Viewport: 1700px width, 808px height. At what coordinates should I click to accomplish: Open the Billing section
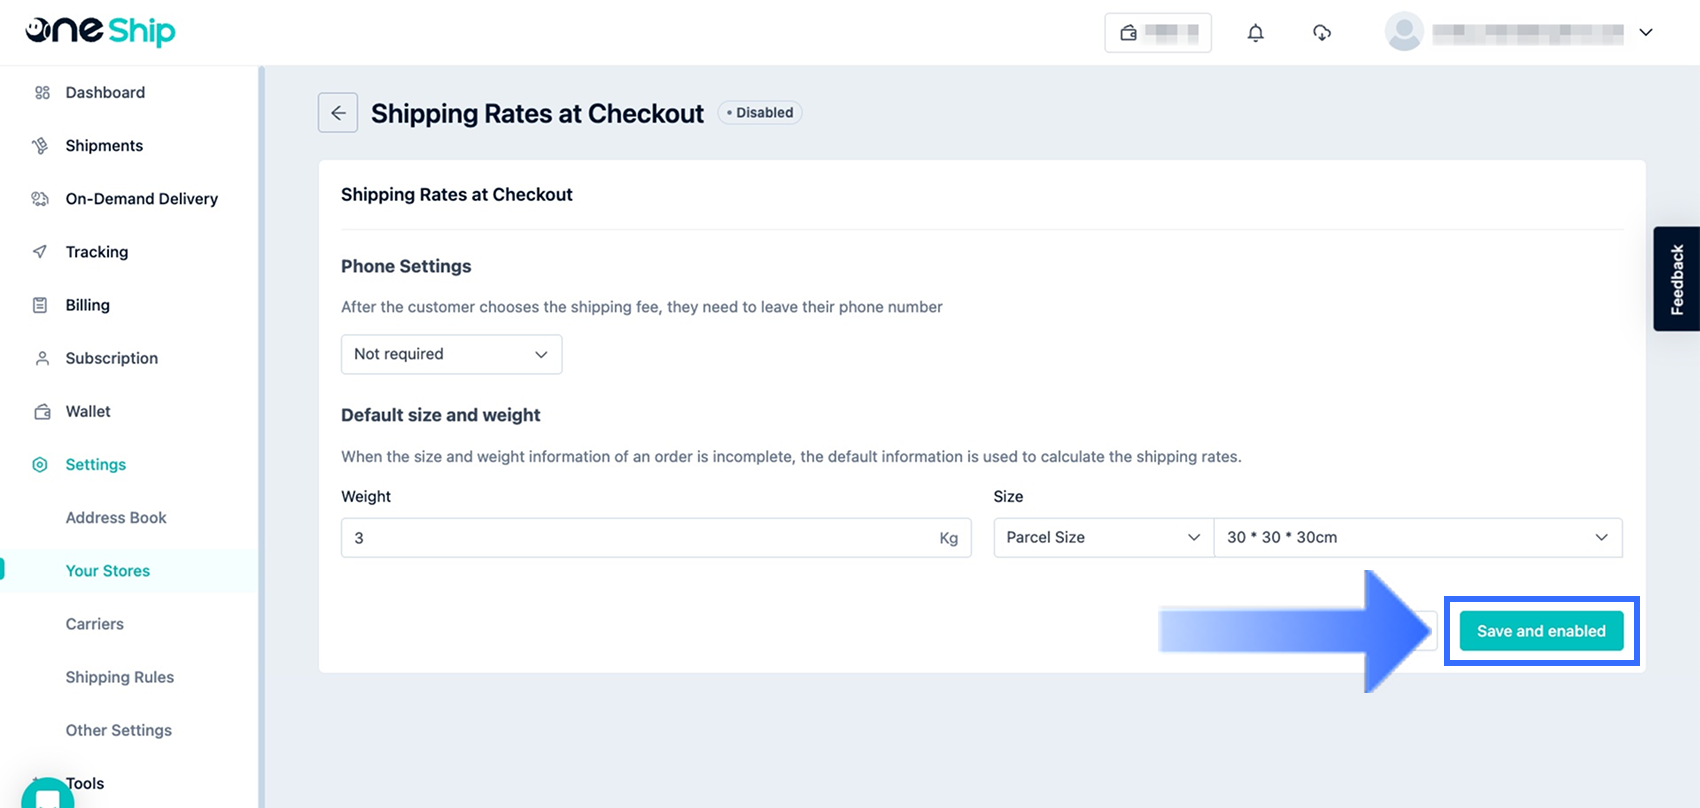click(x=88, y=305)
